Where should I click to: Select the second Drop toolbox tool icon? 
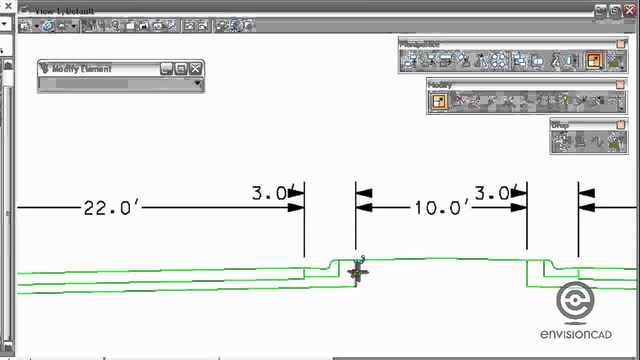(580, 142)
